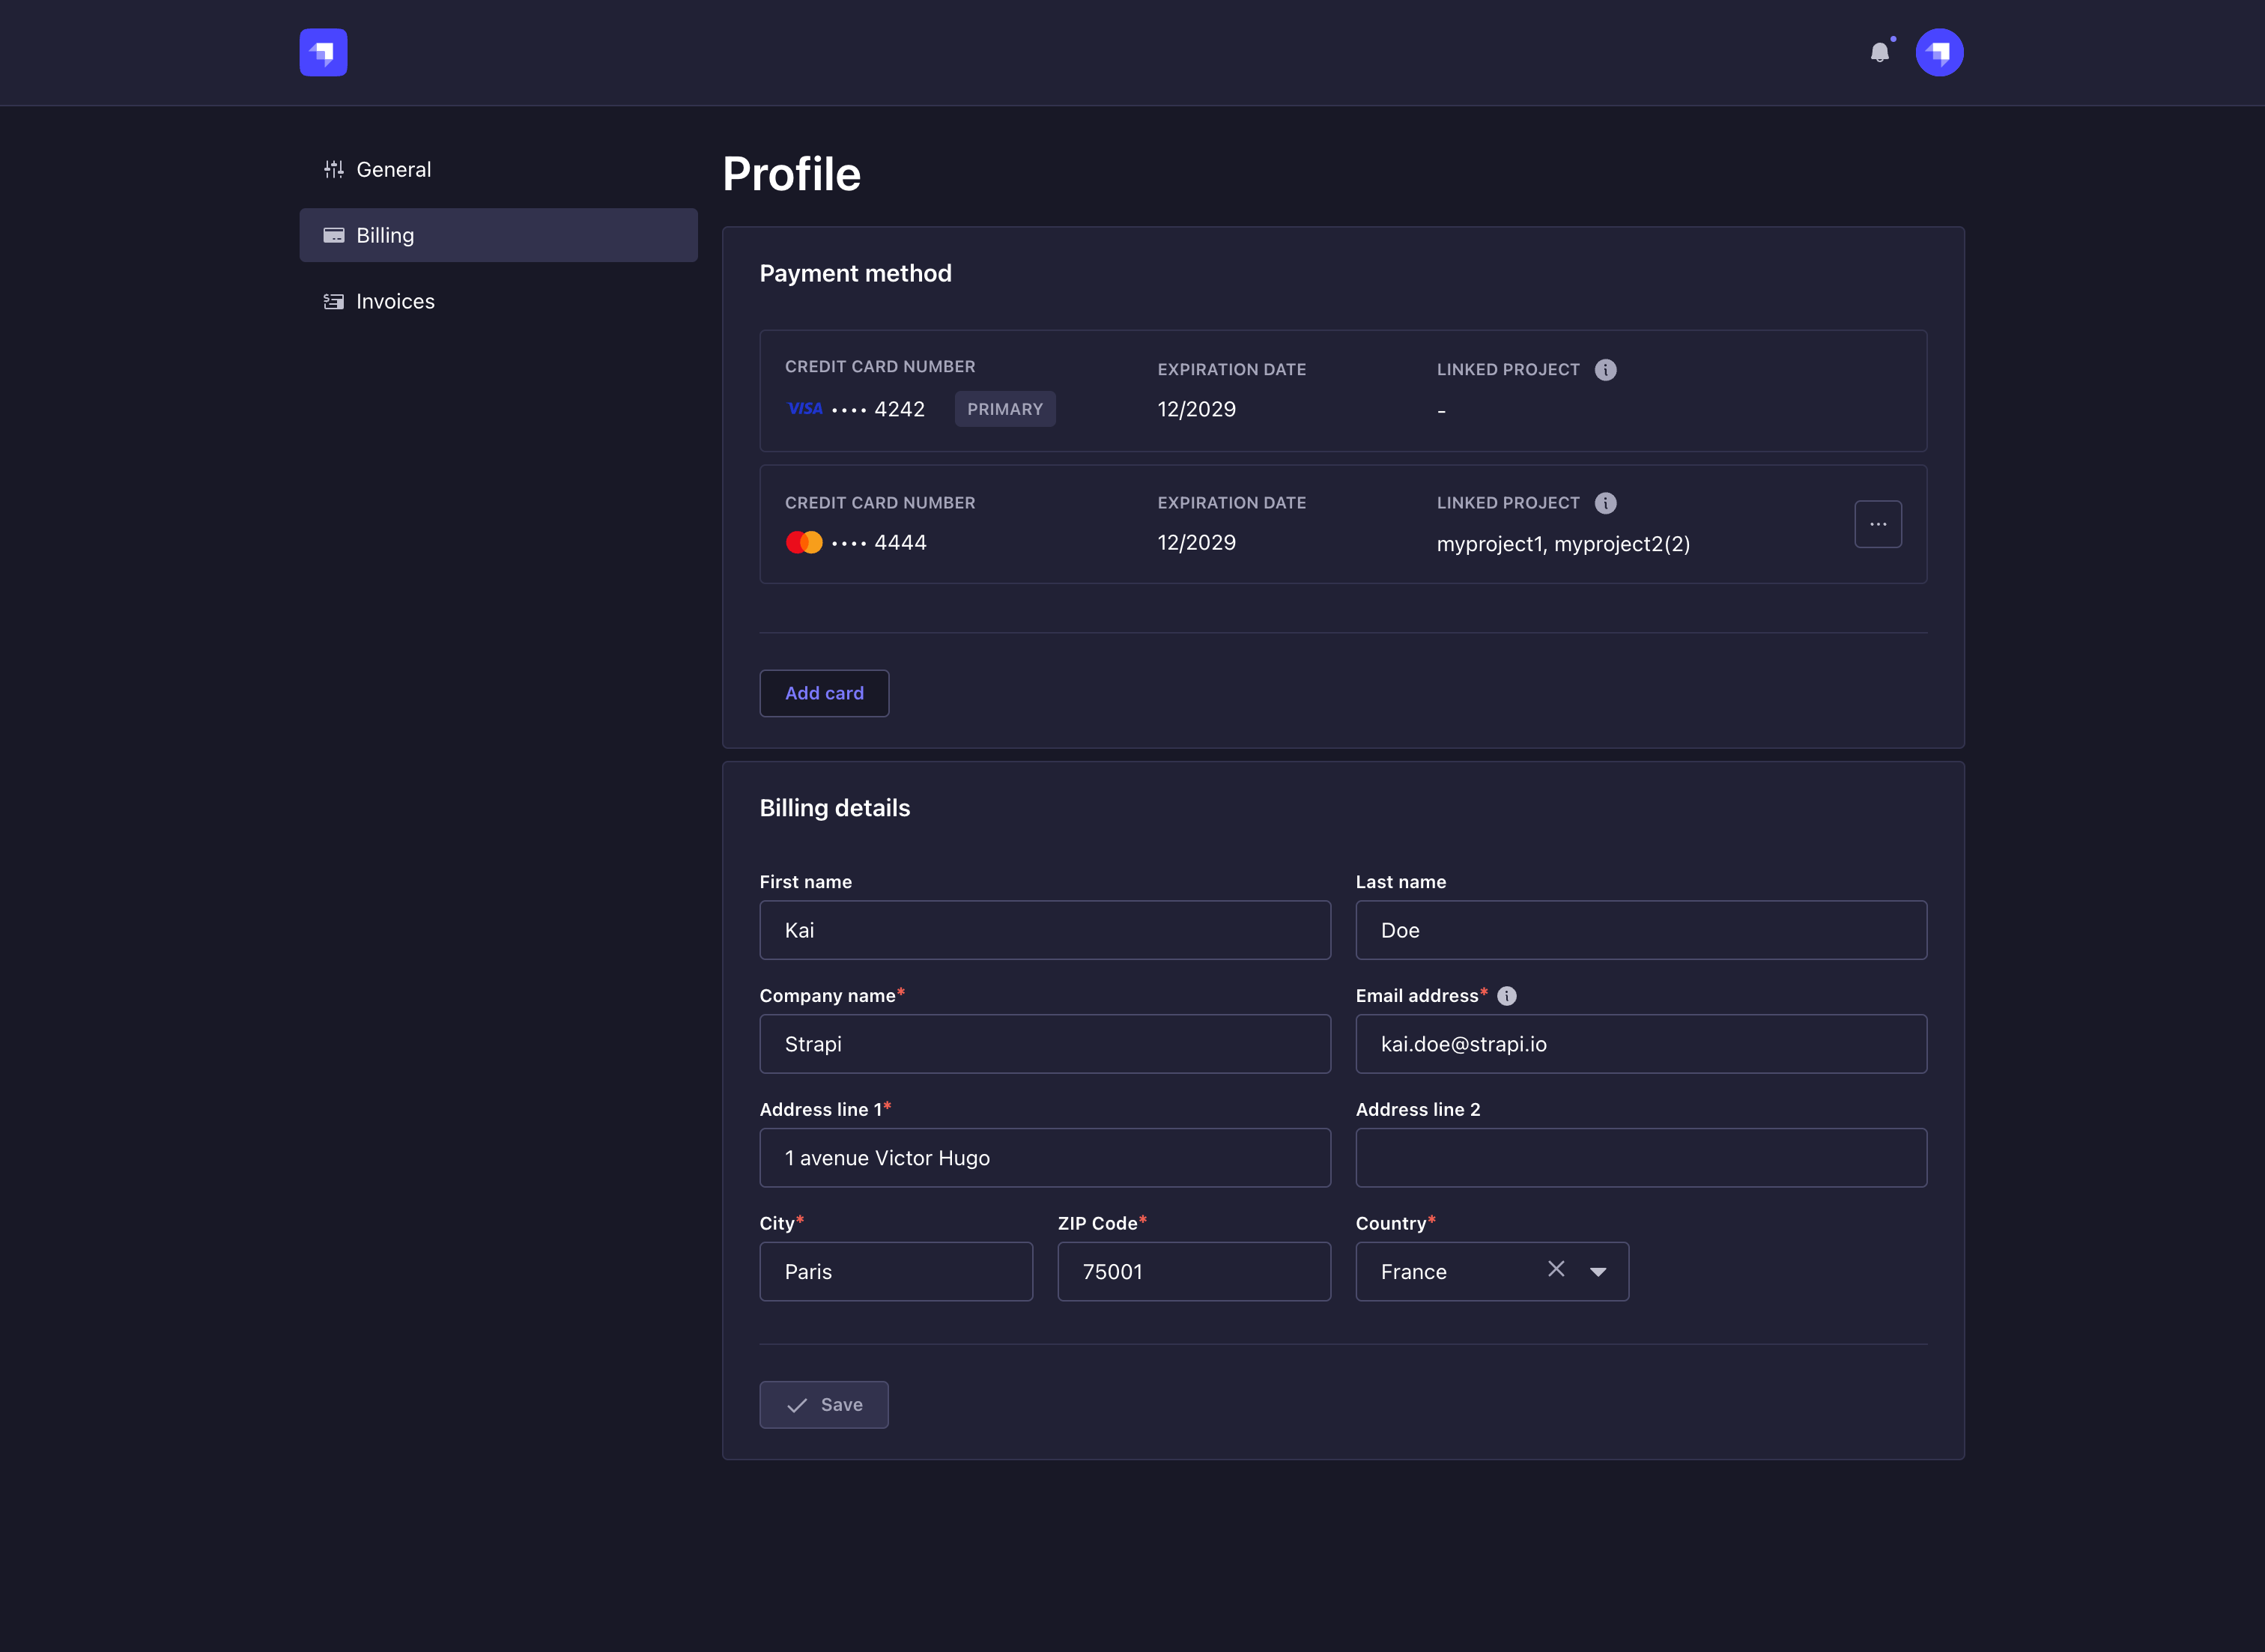Click the Mastercard logo on the 4444 card
Viewport: 2265px width, 1652px height.
tap(804, 541)
